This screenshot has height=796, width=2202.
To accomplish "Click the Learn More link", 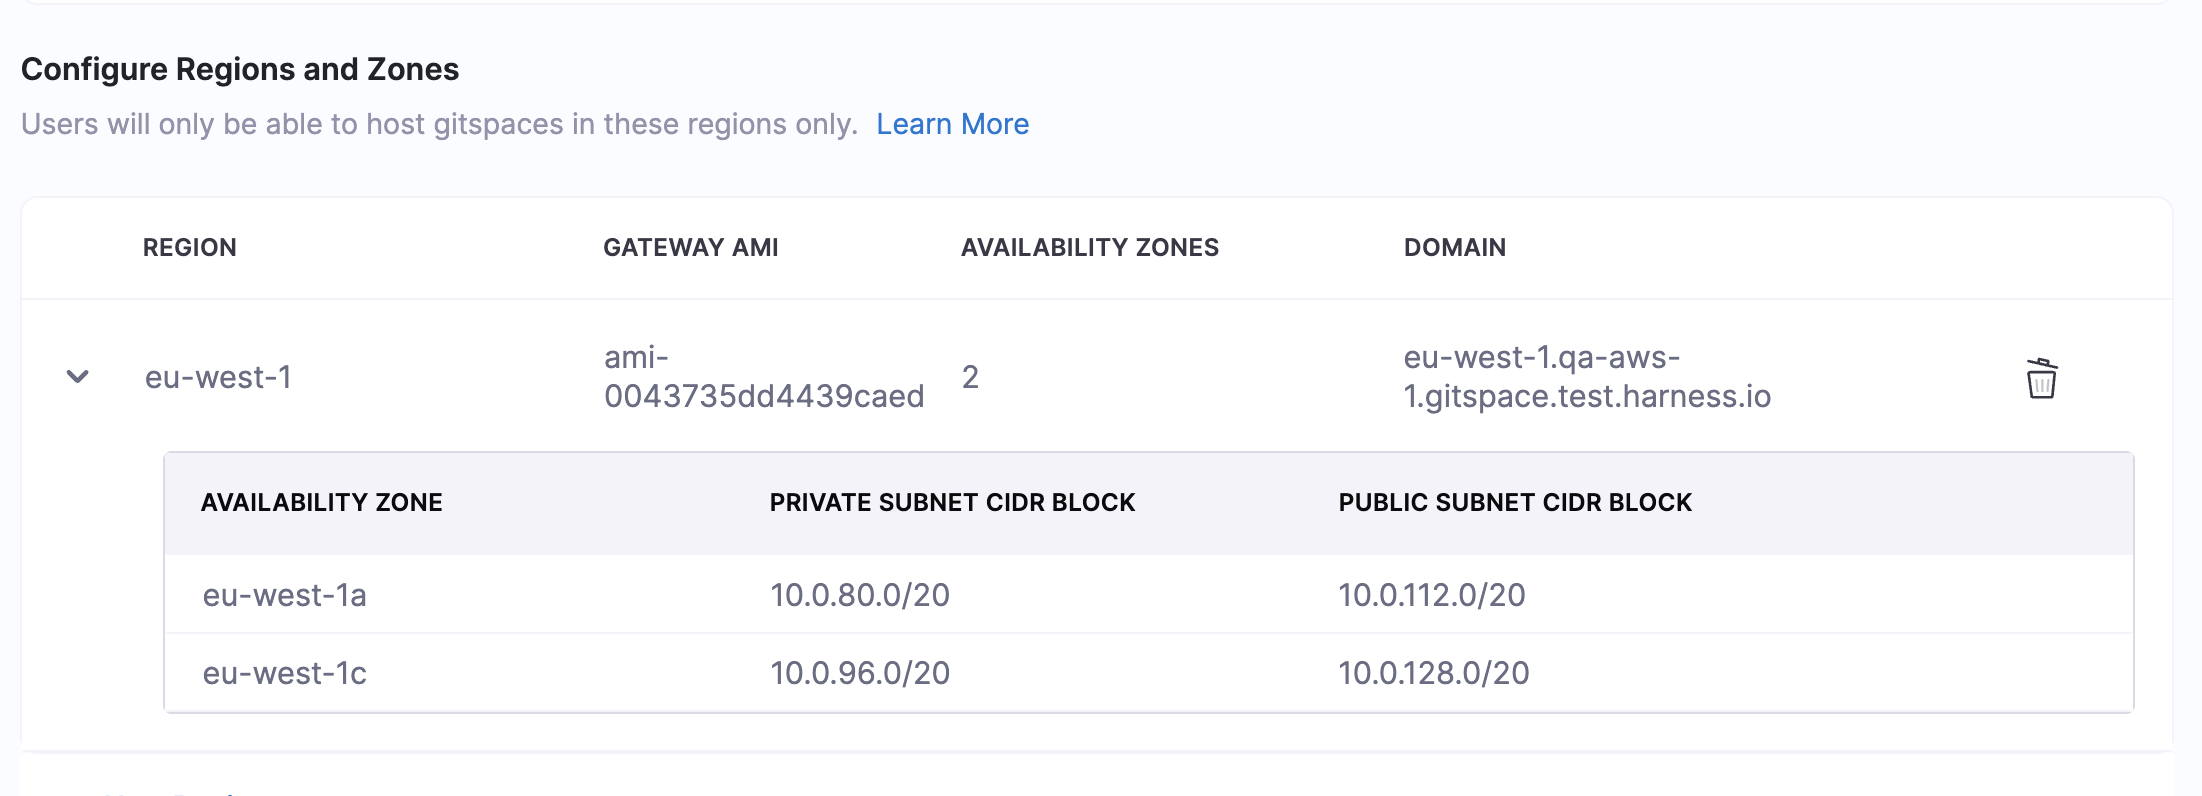I will pyautogui.click(x=952, y=124).
